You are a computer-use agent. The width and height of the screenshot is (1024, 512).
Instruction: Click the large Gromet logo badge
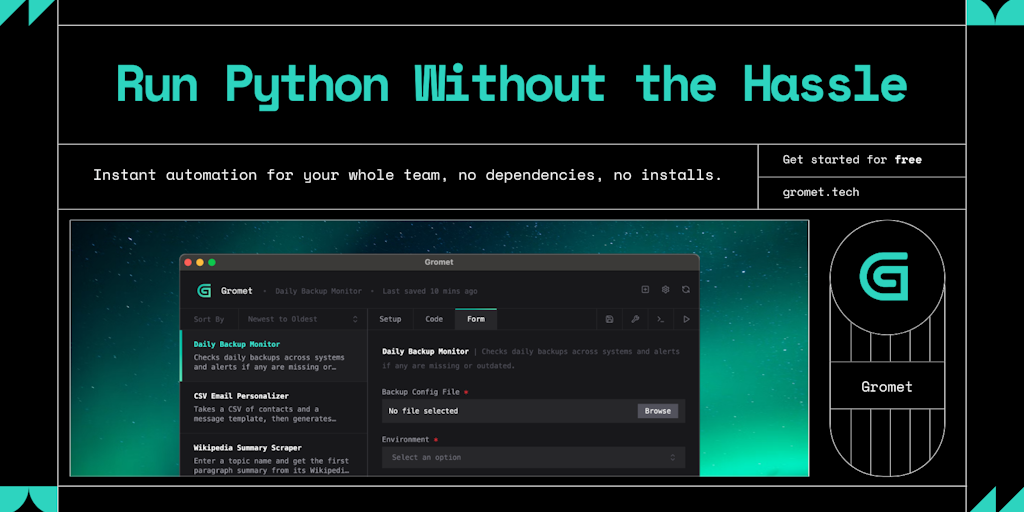(886, 277)
